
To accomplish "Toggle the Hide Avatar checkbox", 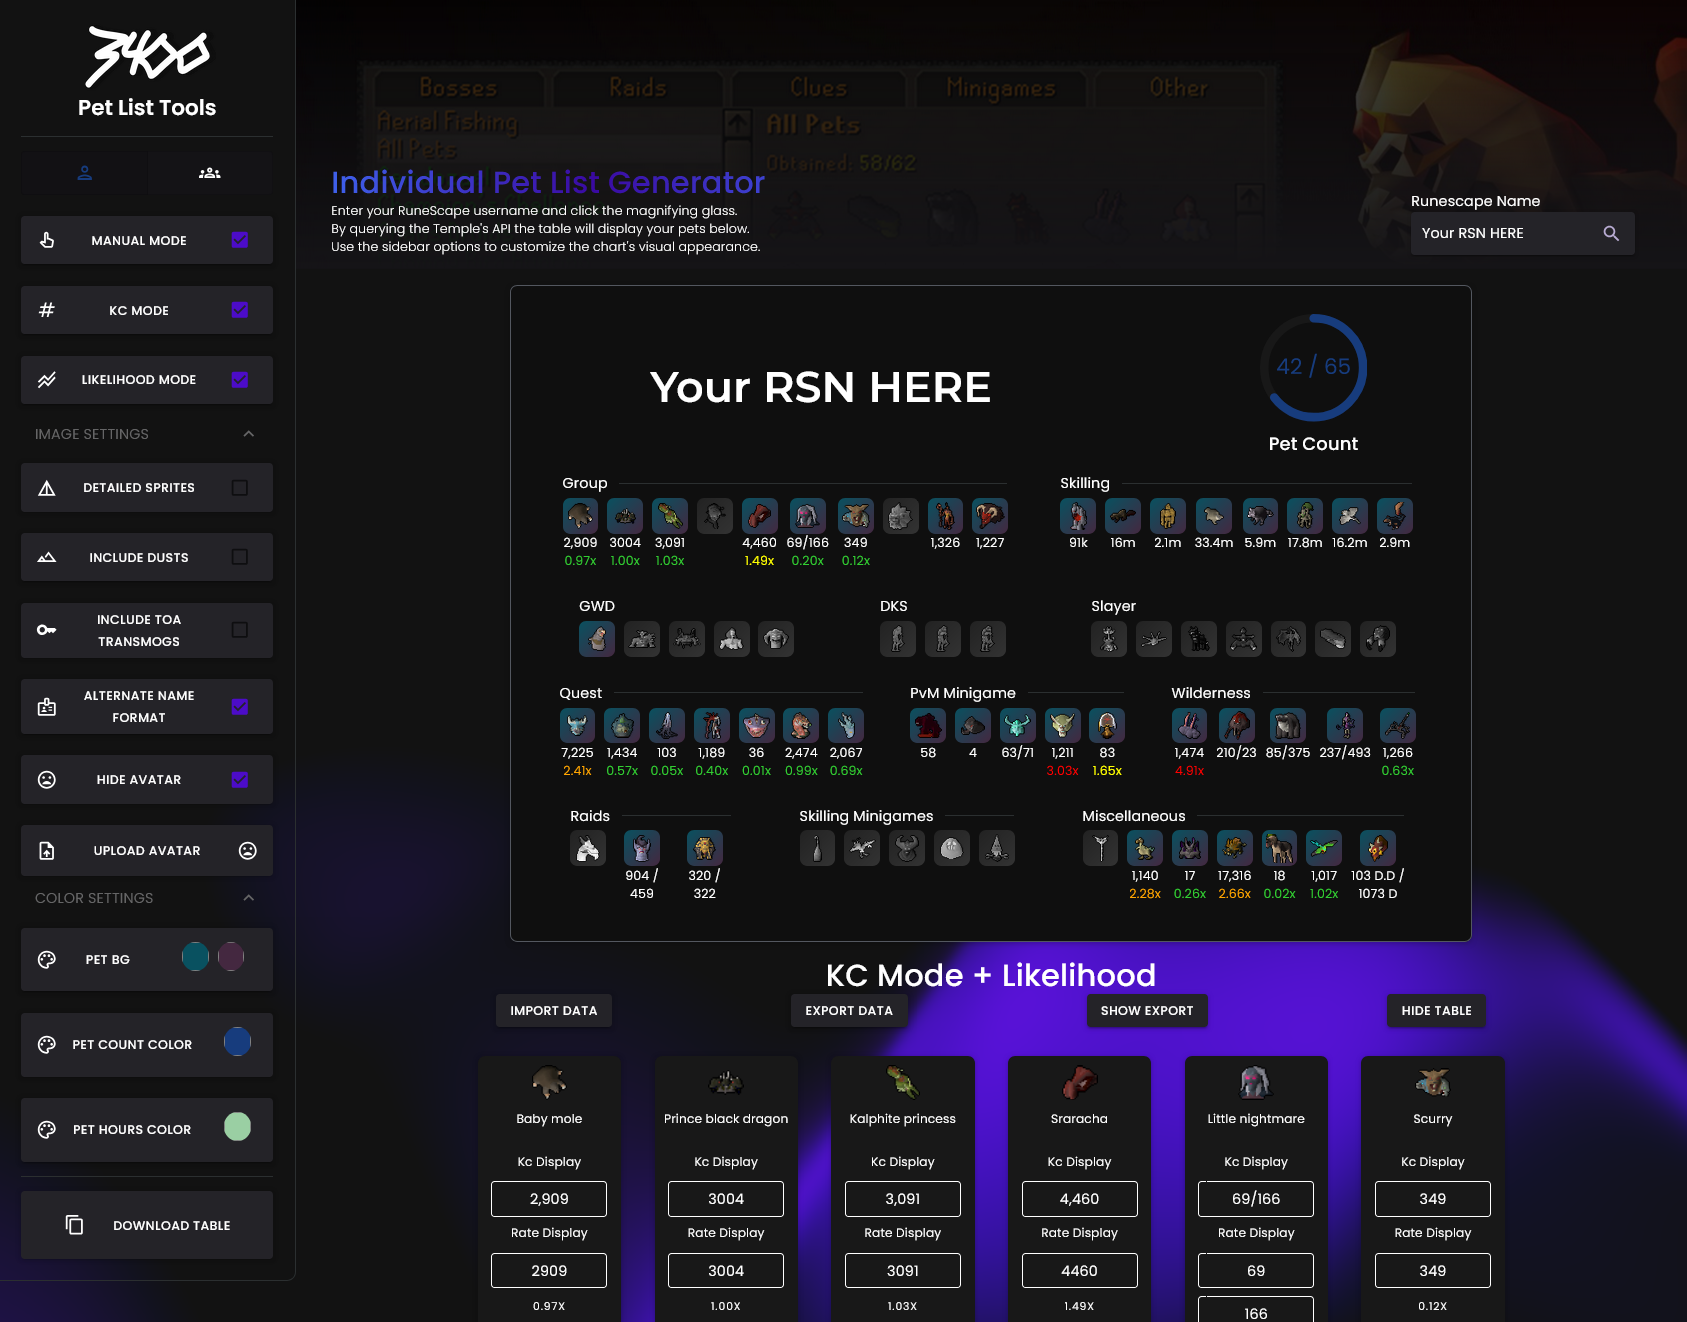I will [x=240, y=780].
